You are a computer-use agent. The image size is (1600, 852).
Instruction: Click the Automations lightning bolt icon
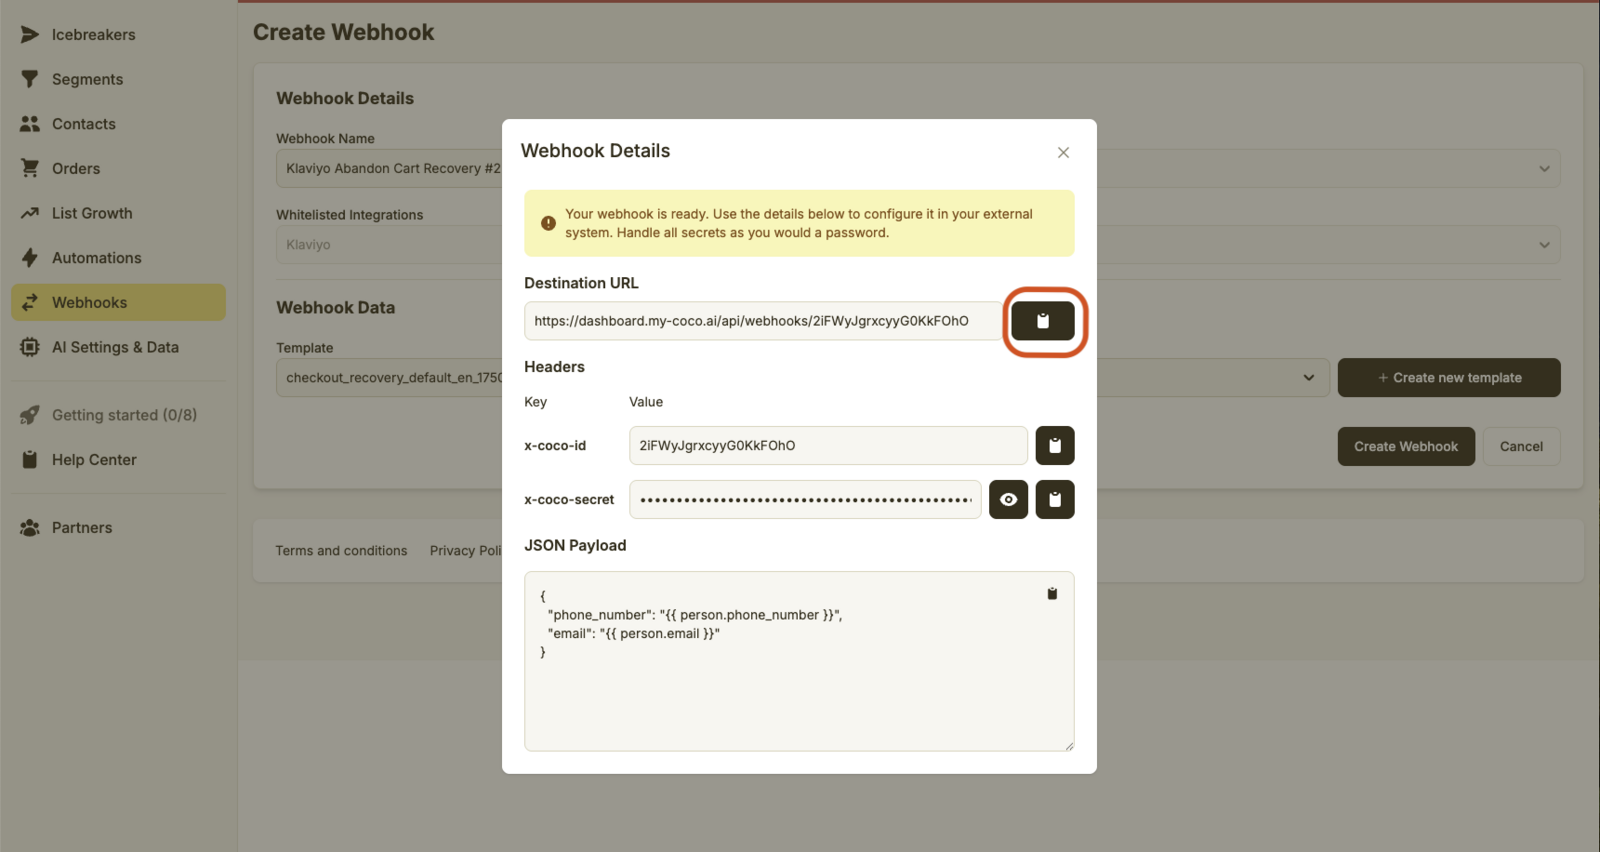(30, 258)
